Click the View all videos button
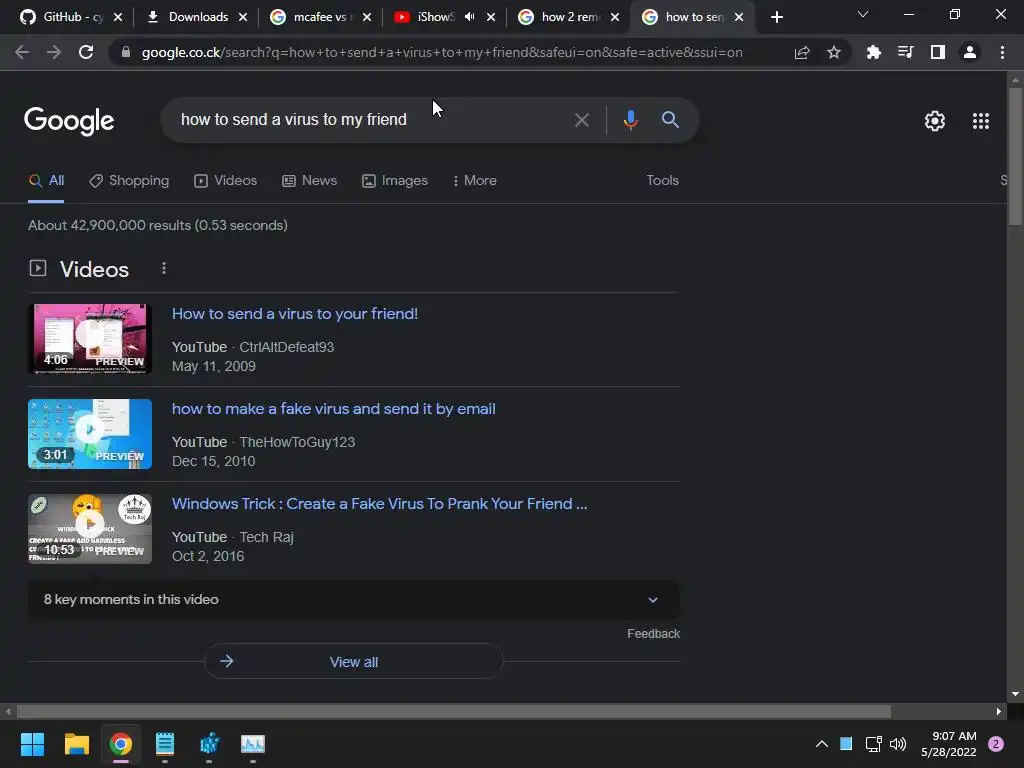The image size is (1024, 768). click(x=353, y=662)
